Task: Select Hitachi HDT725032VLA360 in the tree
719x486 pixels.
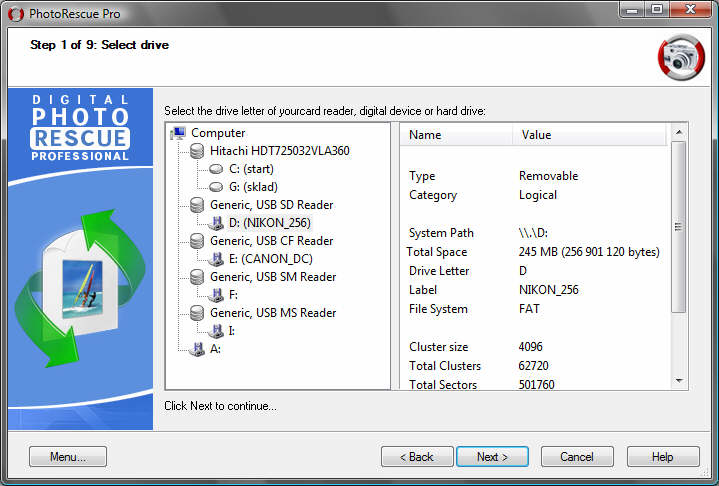Action: click(280, 151)
